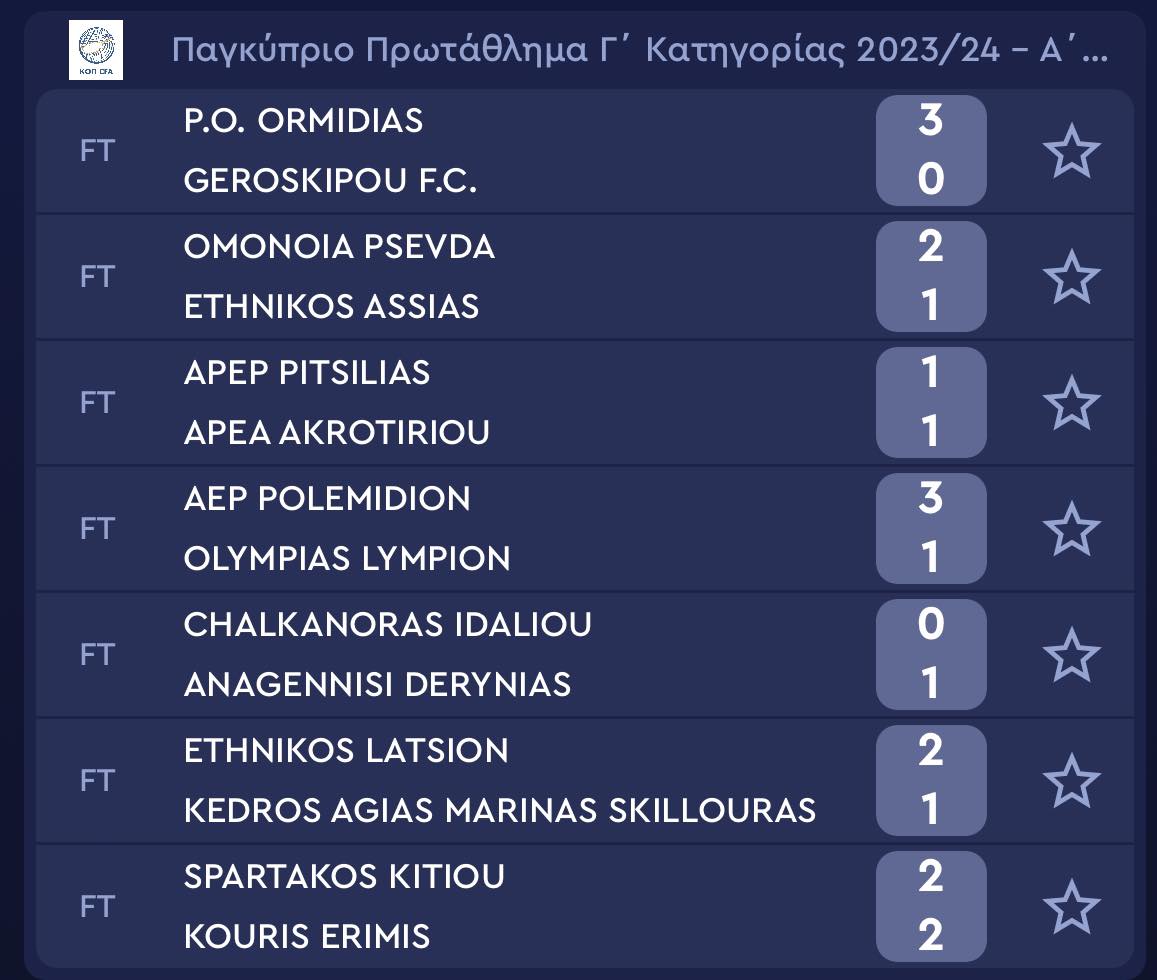Open the KOP CFA league logo
Image resolution: width=1157 pixels, height=980 pixels.
click(x=96, y=49)
